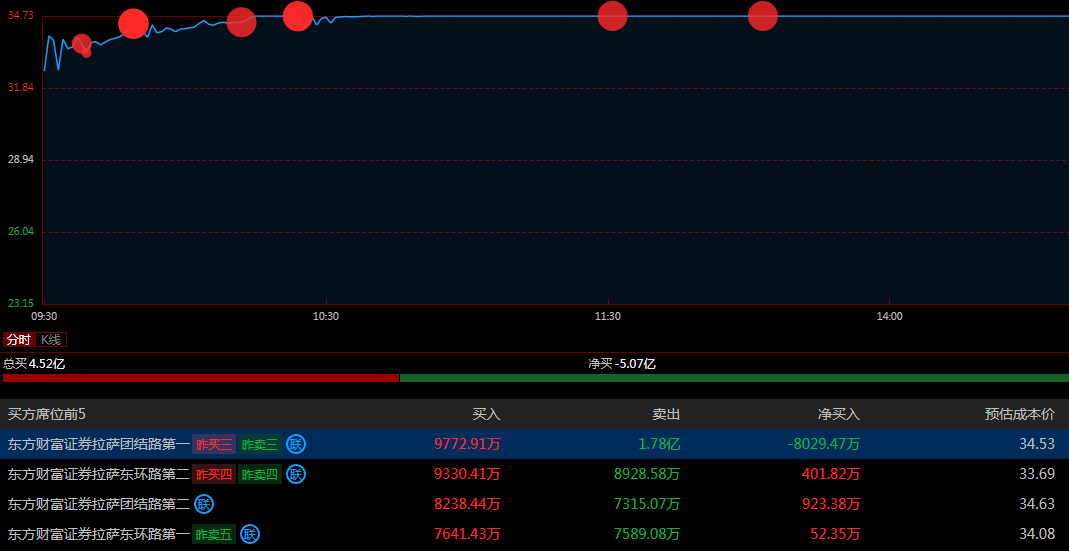Click estimated cost 34.53
1069x551 pixels.
pos(1037,445)
